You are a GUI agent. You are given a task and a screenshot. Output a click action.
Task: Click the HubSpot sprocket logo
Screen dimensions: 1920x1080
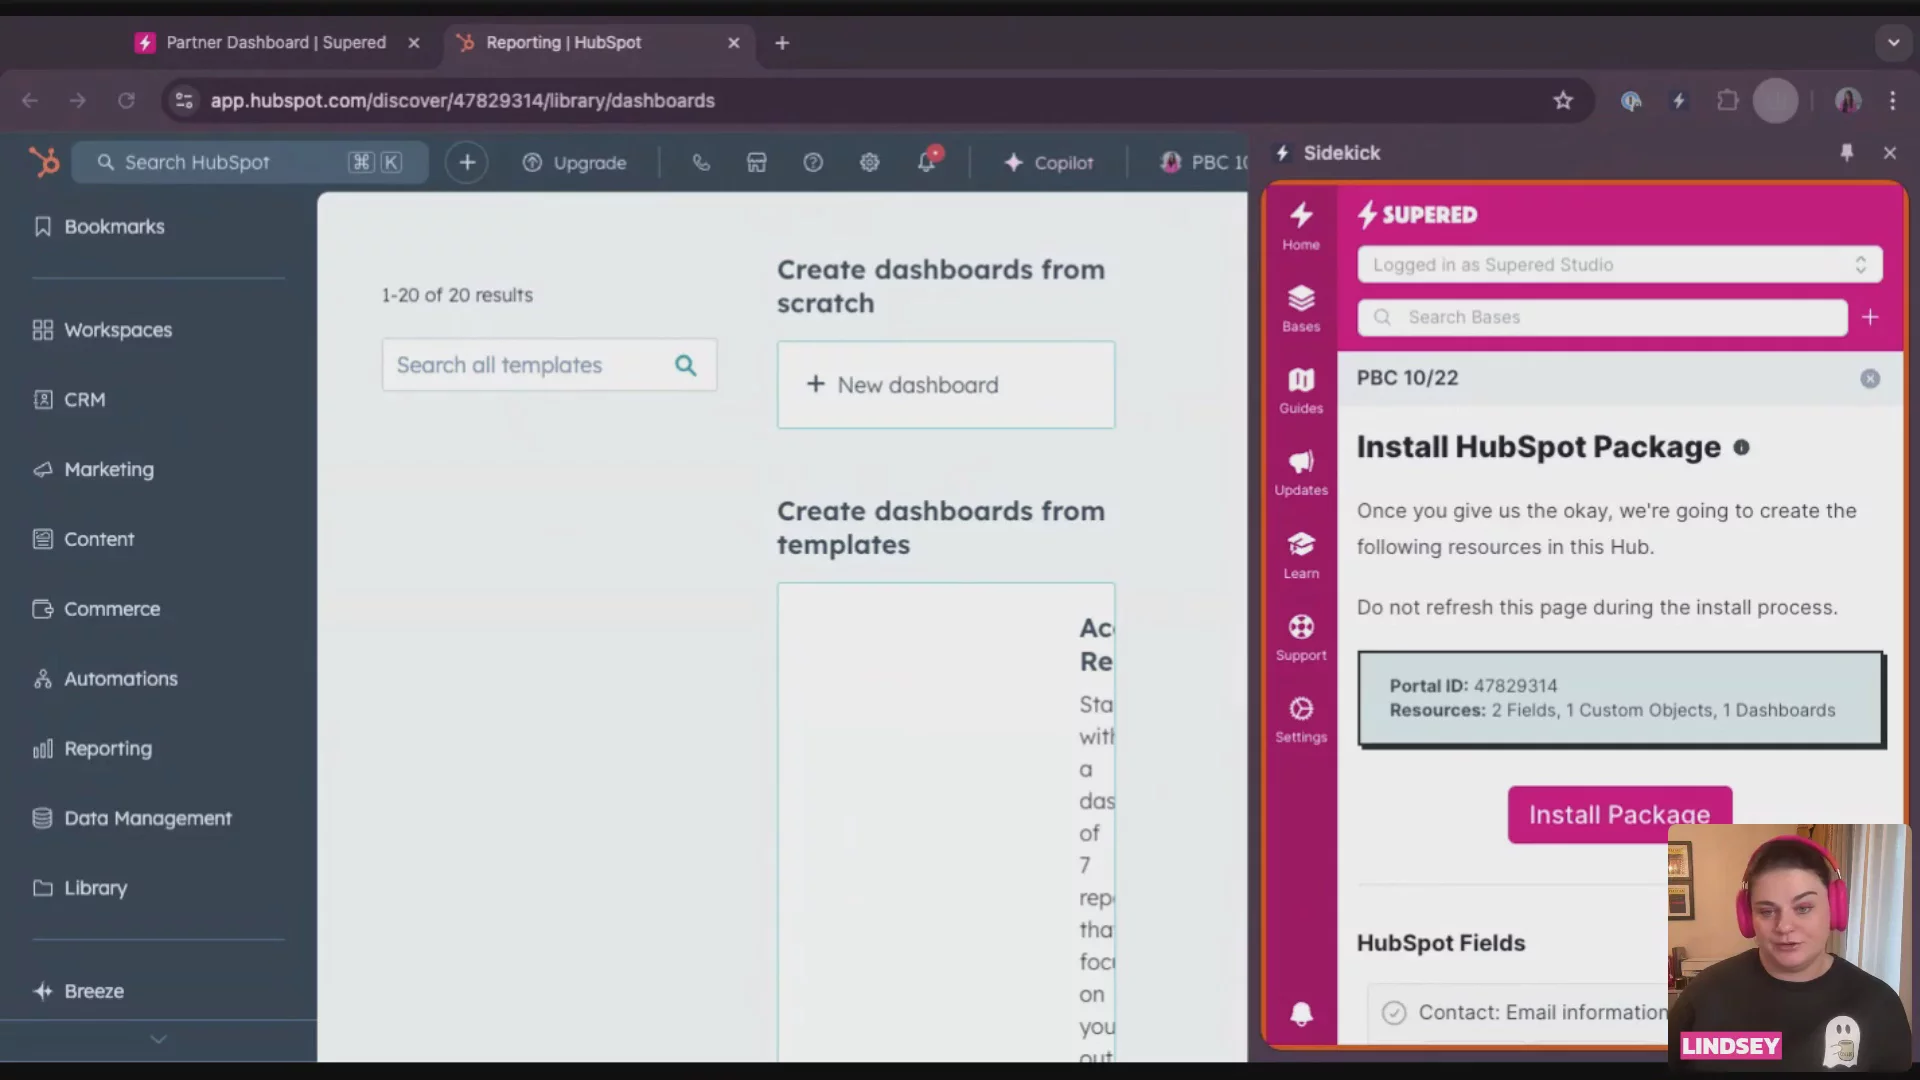click(44, 161)
